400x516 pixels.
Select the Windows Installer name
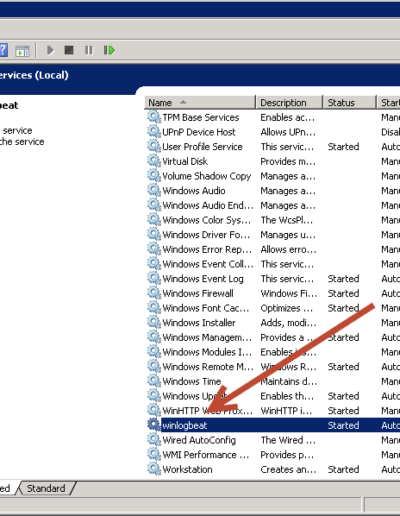(199, 323)
